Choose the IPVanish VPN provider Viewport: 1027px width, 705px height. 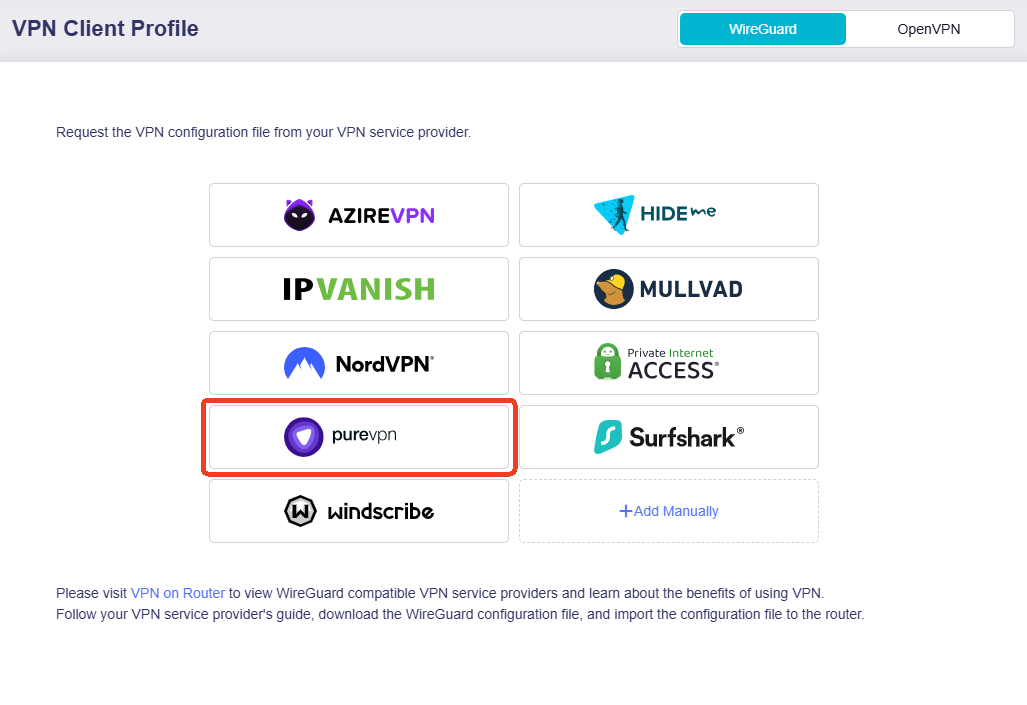[x=358, y=288]
